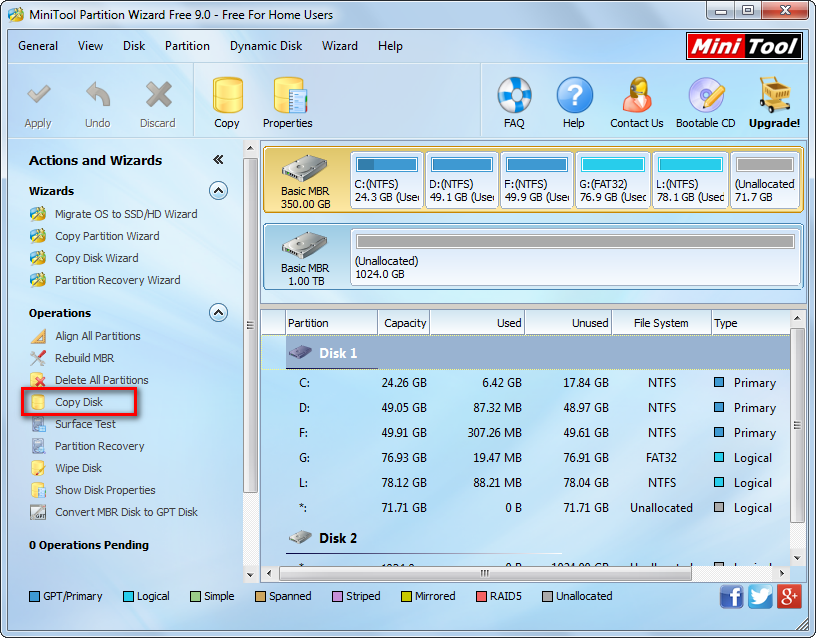This screenshot has height=638, width=816.
Task: Select F:(NTFS) partition in disk map
Action: (537, 180)
